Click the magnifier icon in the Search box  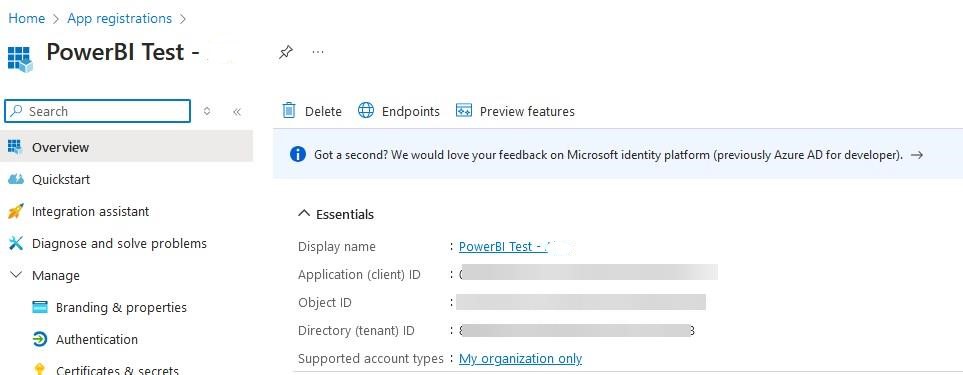[17, 111]
